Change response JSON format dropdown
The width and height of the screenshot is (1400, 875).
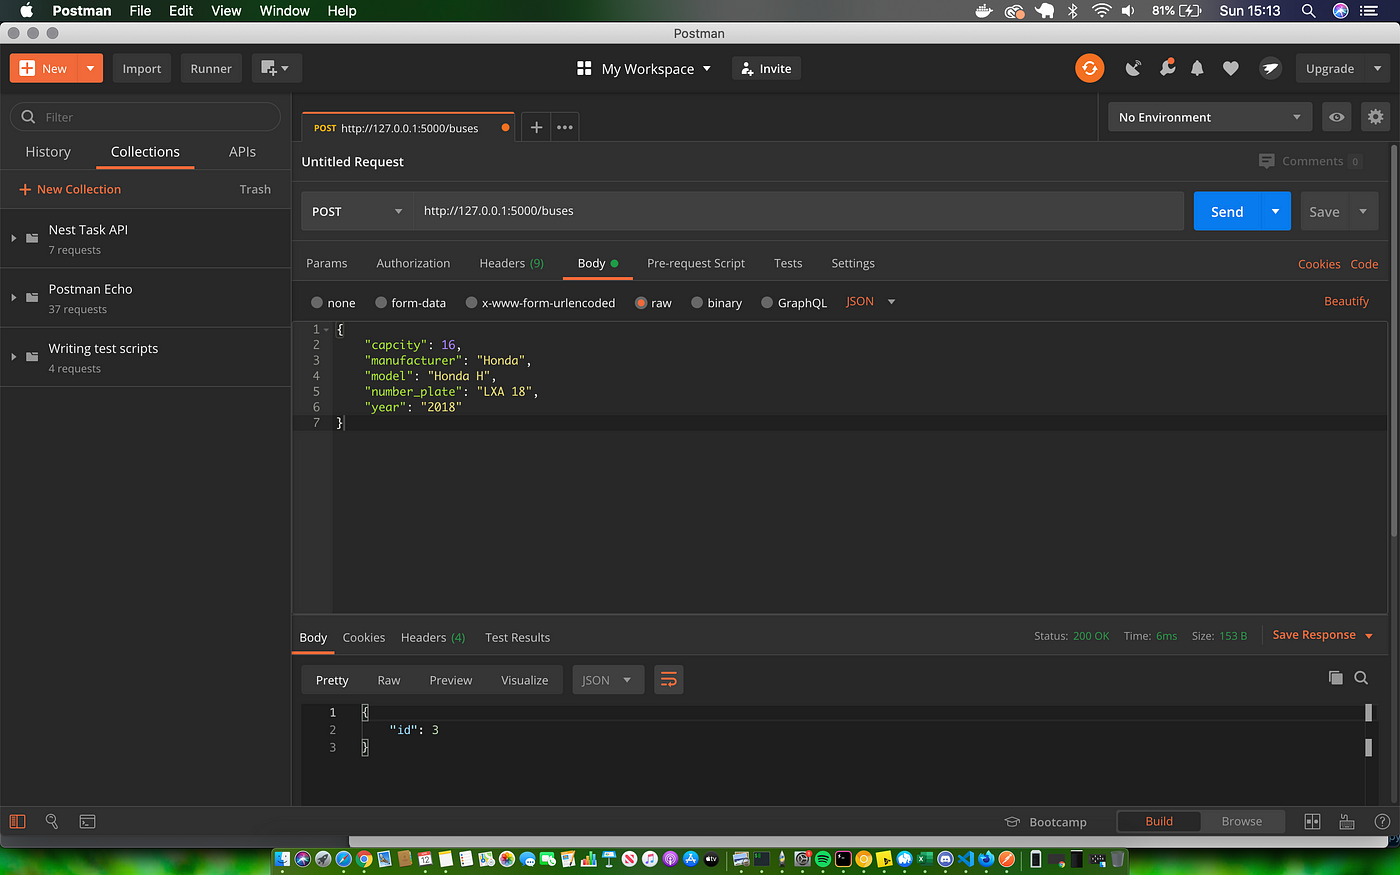point(608,680)
